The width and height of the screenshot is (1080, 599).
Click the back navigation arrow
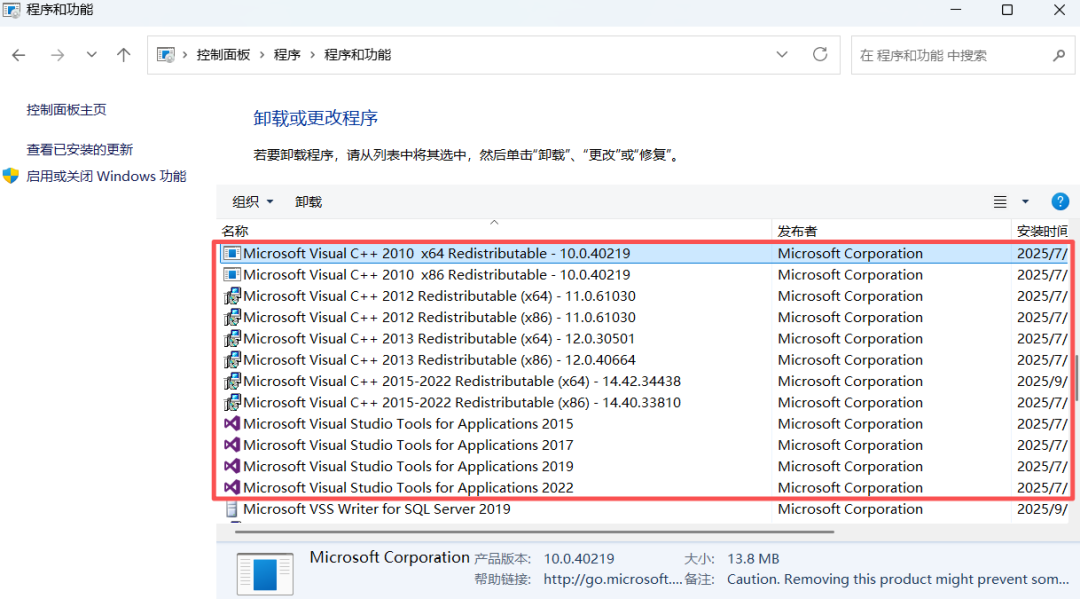tap(19, 55)
